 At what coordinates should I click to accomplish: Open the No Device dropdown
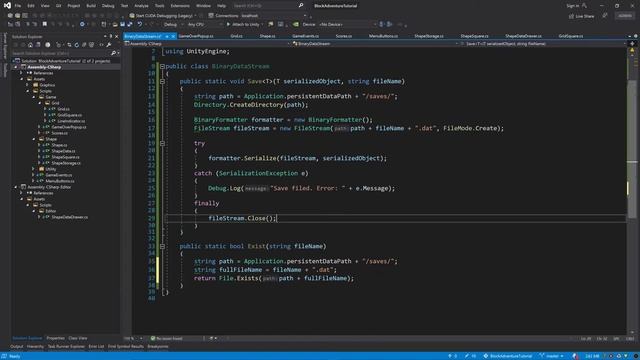pyautogui.click(x=348, y=24)
